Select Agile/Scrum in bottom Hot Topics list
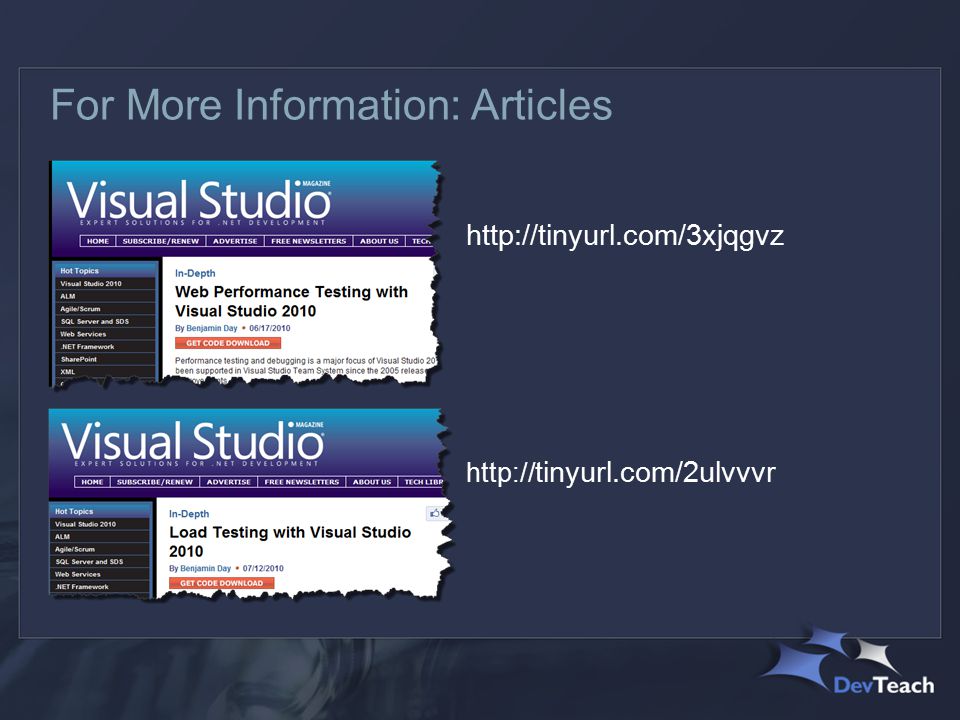Screen dimensions: 960x720 [100, 549]
